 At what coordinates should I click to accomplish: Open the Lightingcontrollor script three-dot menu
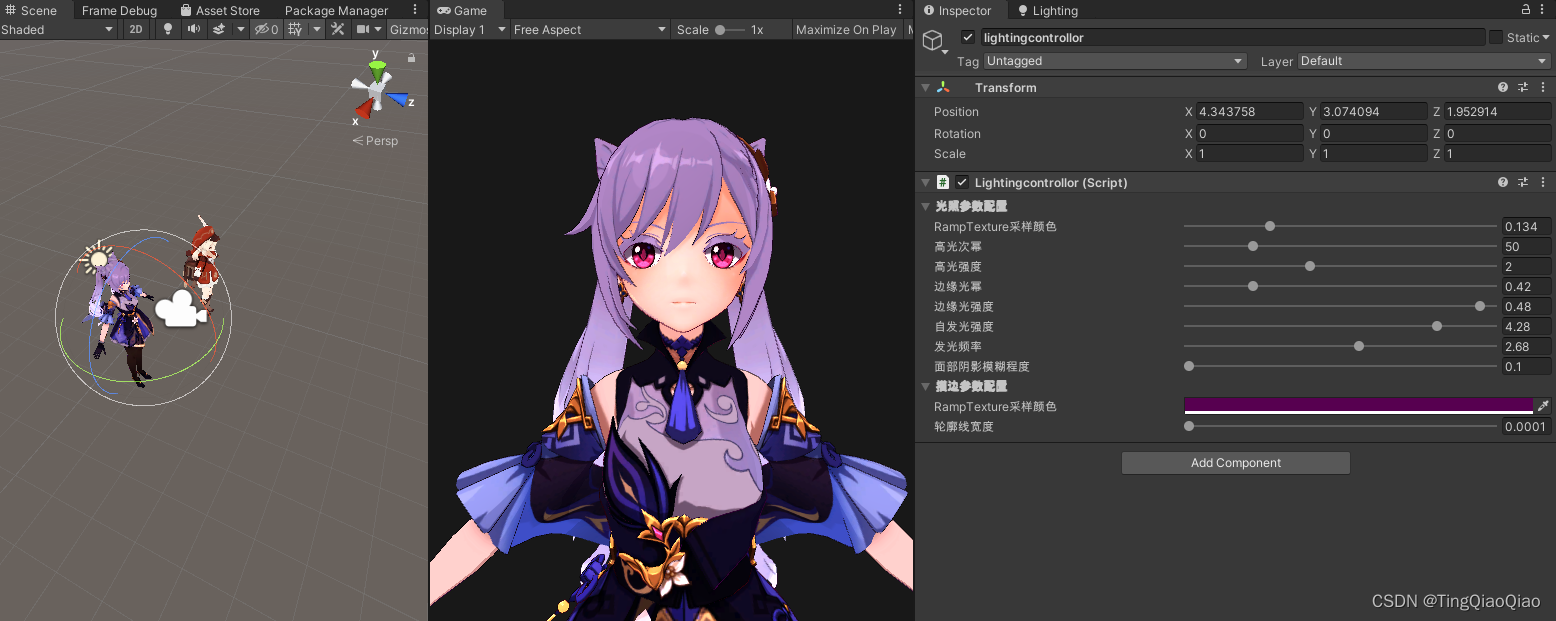click(1543, 183)
